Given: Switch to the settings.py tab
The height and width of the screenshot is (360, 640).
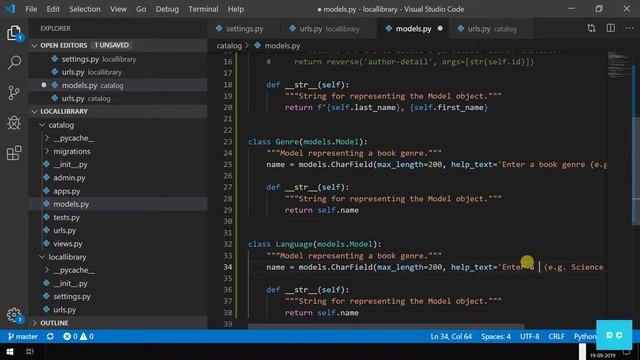Looking at the screenshot, I should point(244,29).
